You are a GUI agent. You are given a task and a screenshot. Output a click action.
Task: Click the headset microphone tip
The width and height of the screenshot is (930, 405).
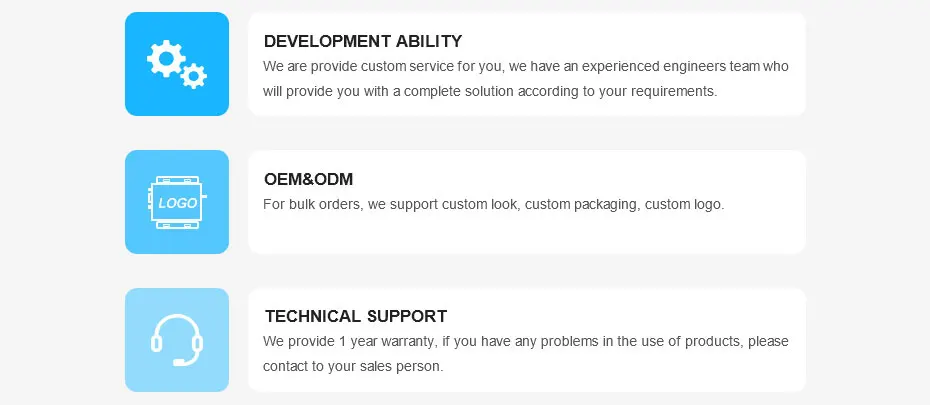pyautogui.click(x=178, y=361)
